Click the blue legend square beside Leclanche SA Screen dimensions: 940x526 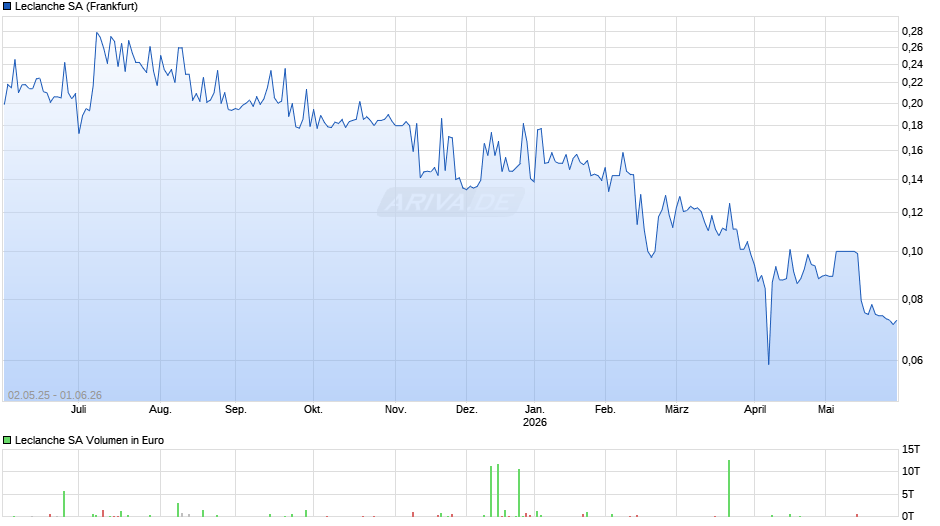click(x=7, y=7)
